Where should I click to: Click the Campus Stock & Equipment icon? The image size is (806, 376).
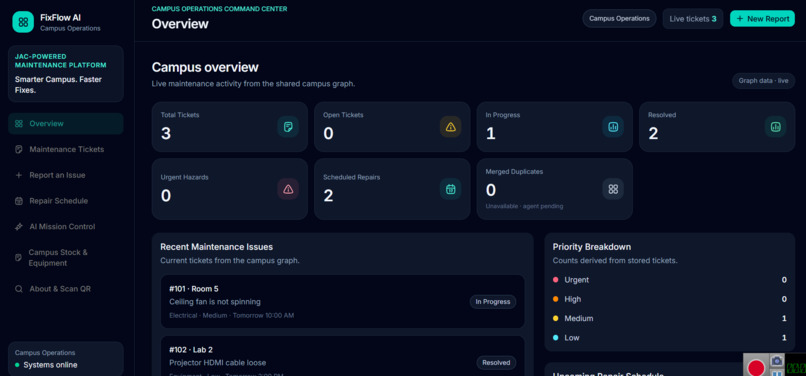click(x=19, y=257)
